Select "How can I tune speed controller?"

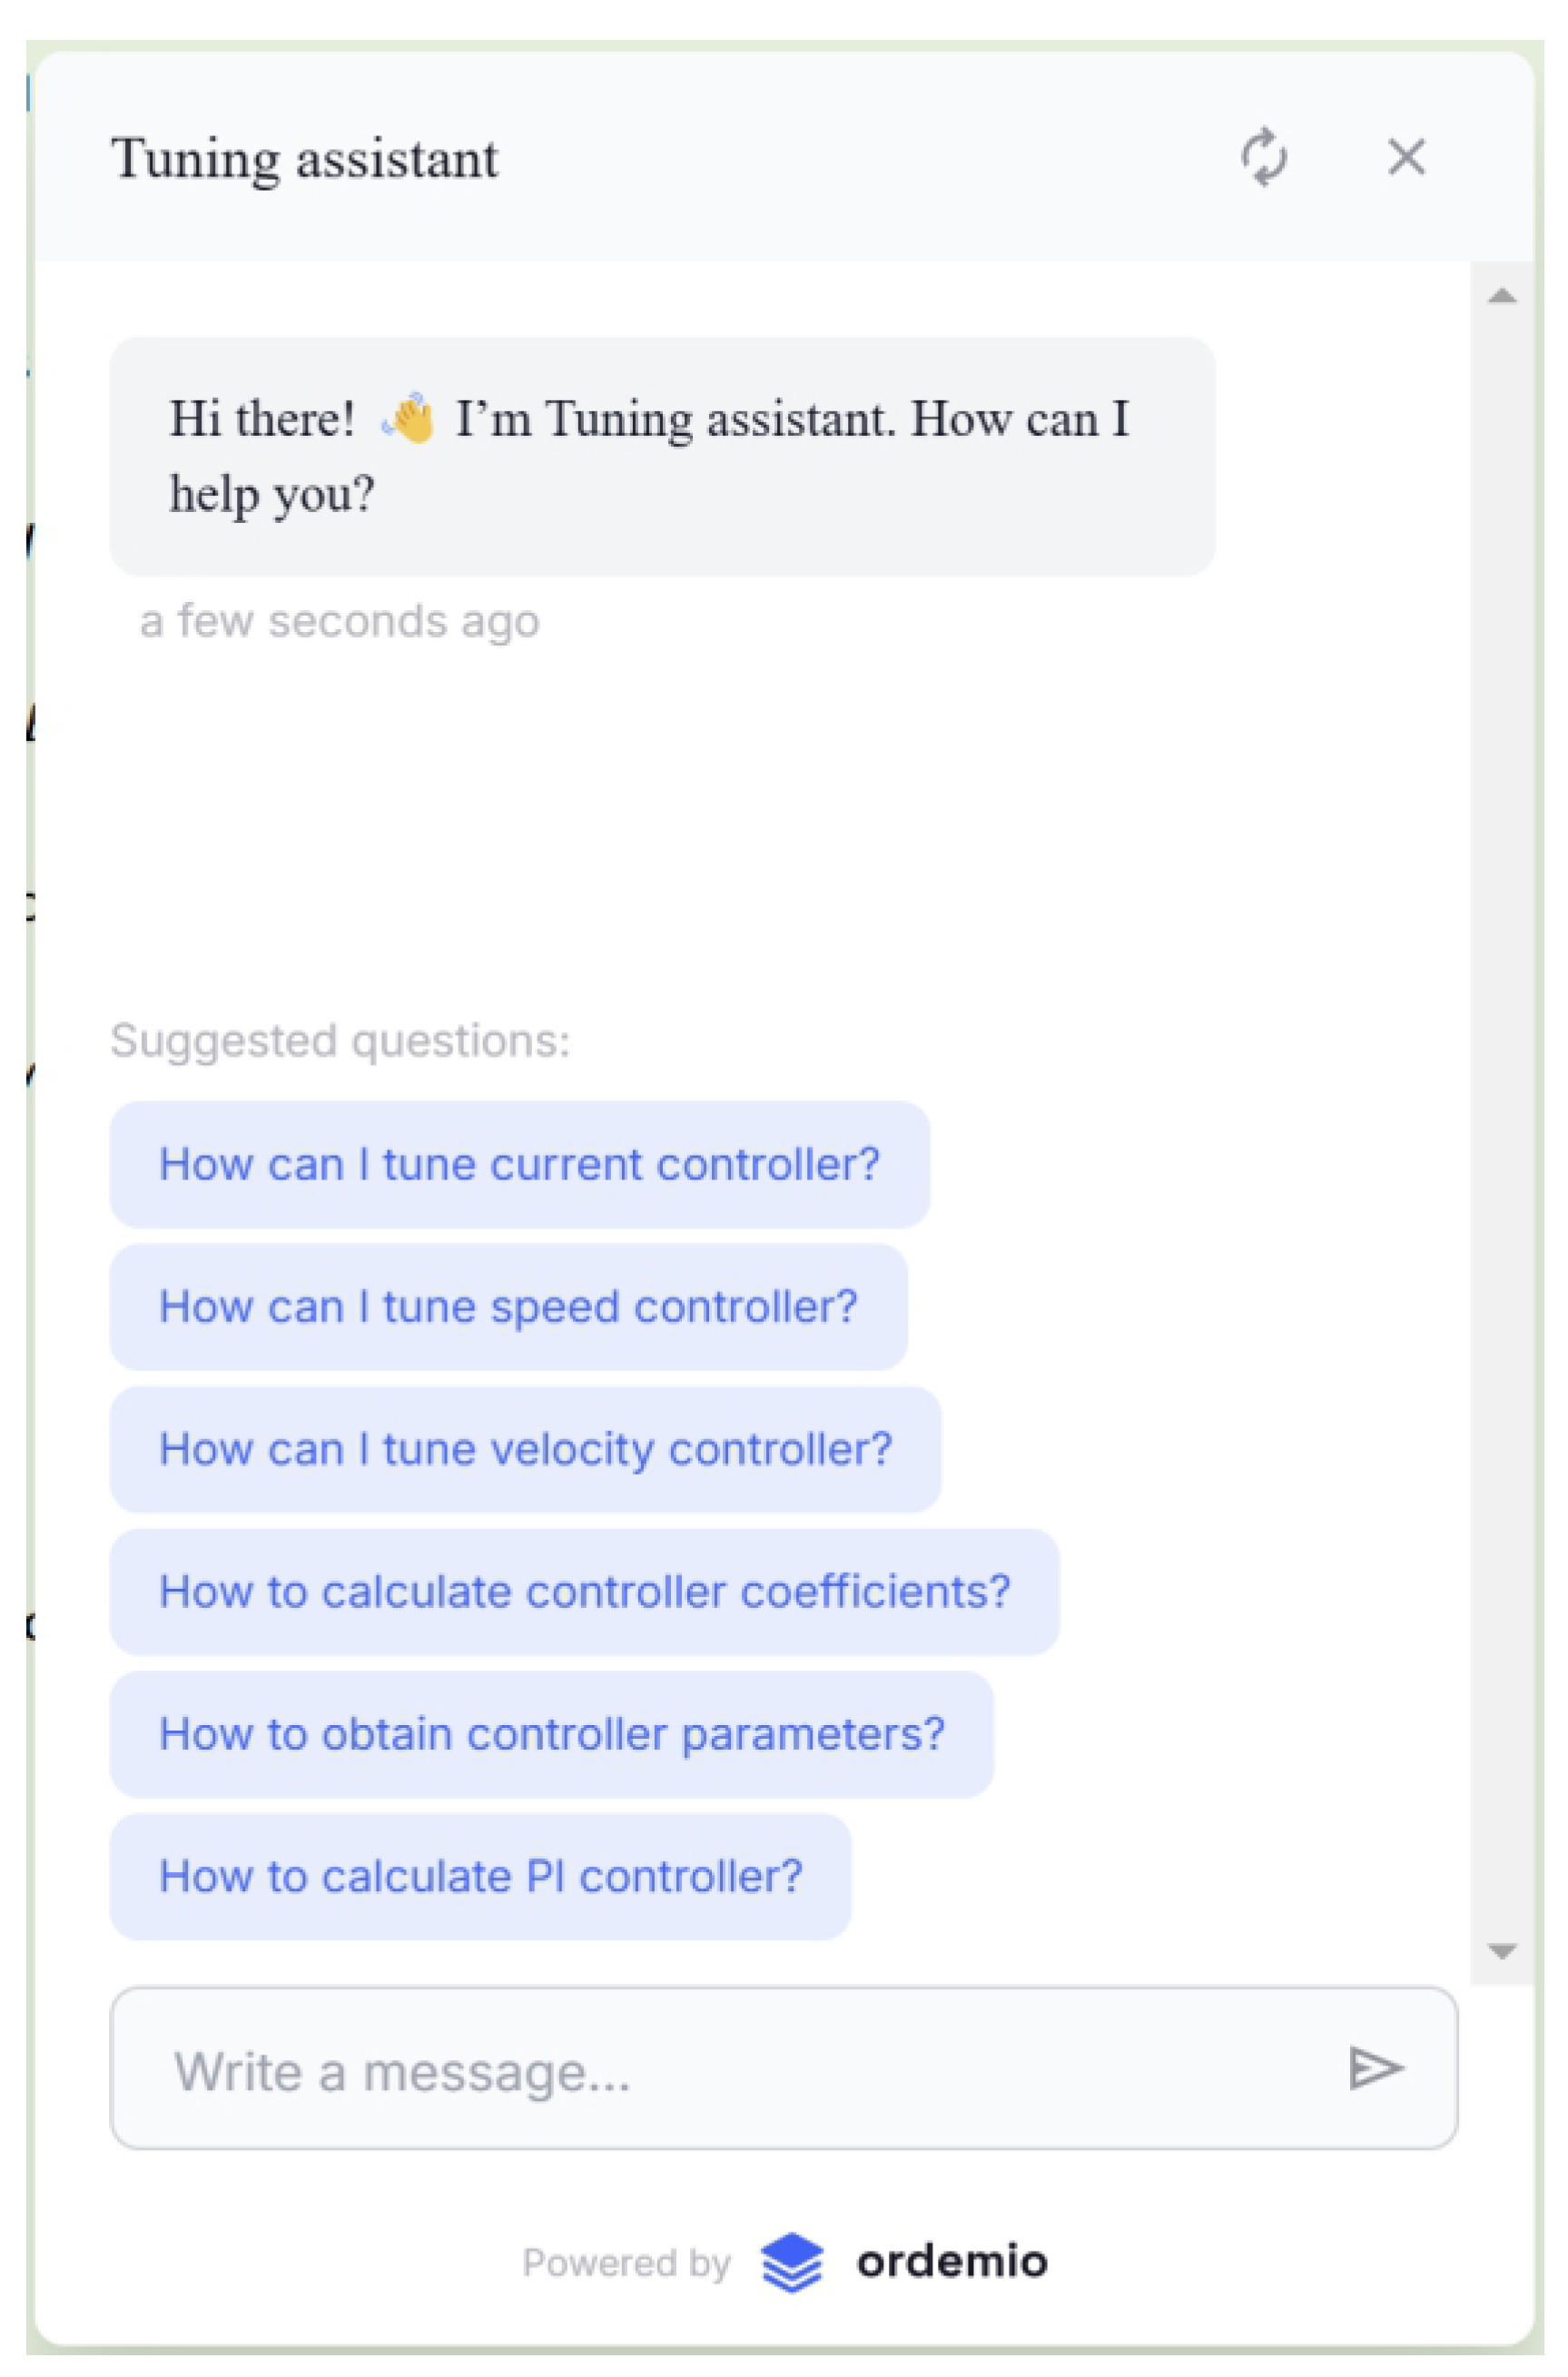tap(508, 1307)
